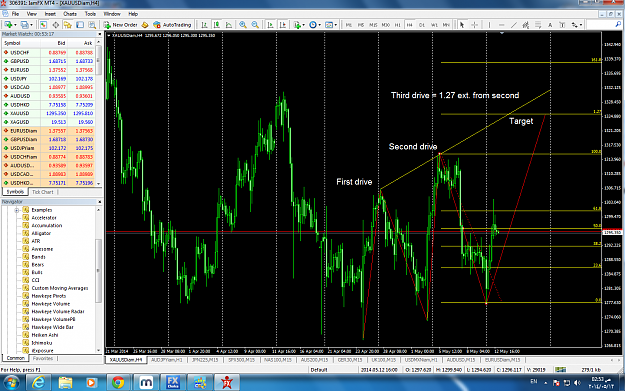Select the text label tool
The width and height of the screenshot is (625, 391).
(x=562, y=25)
